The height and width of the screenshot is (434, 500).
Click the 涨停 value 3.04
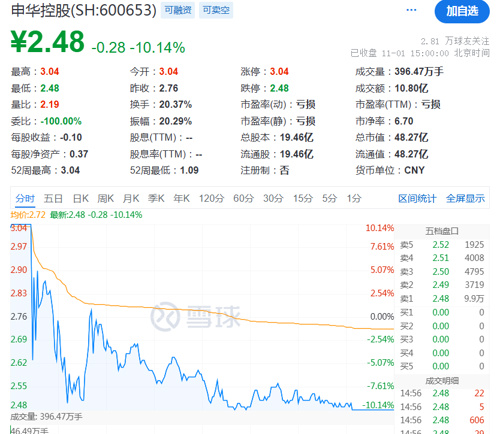(x=279, y=72)
